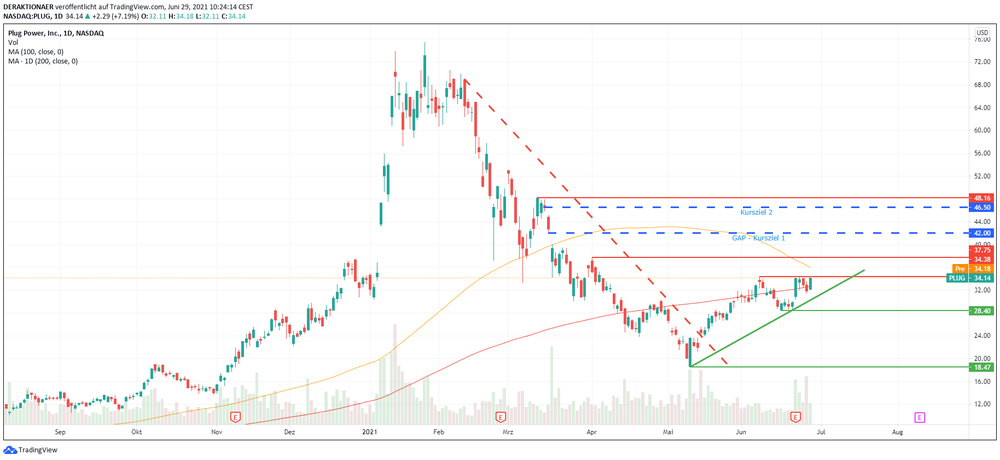Click the red earnings E marker in March

click(x=500, y=417)
